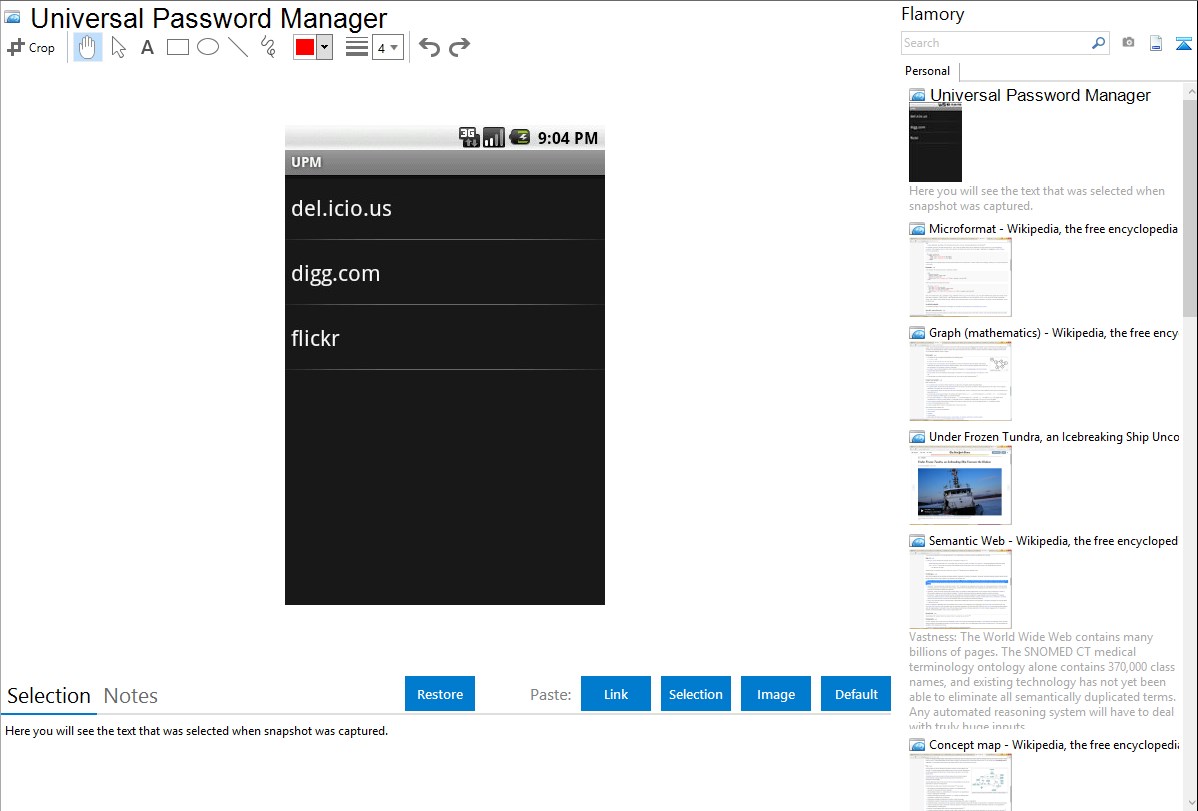Click the red color swatch
1198x811 pixels.
coord(305,47)
